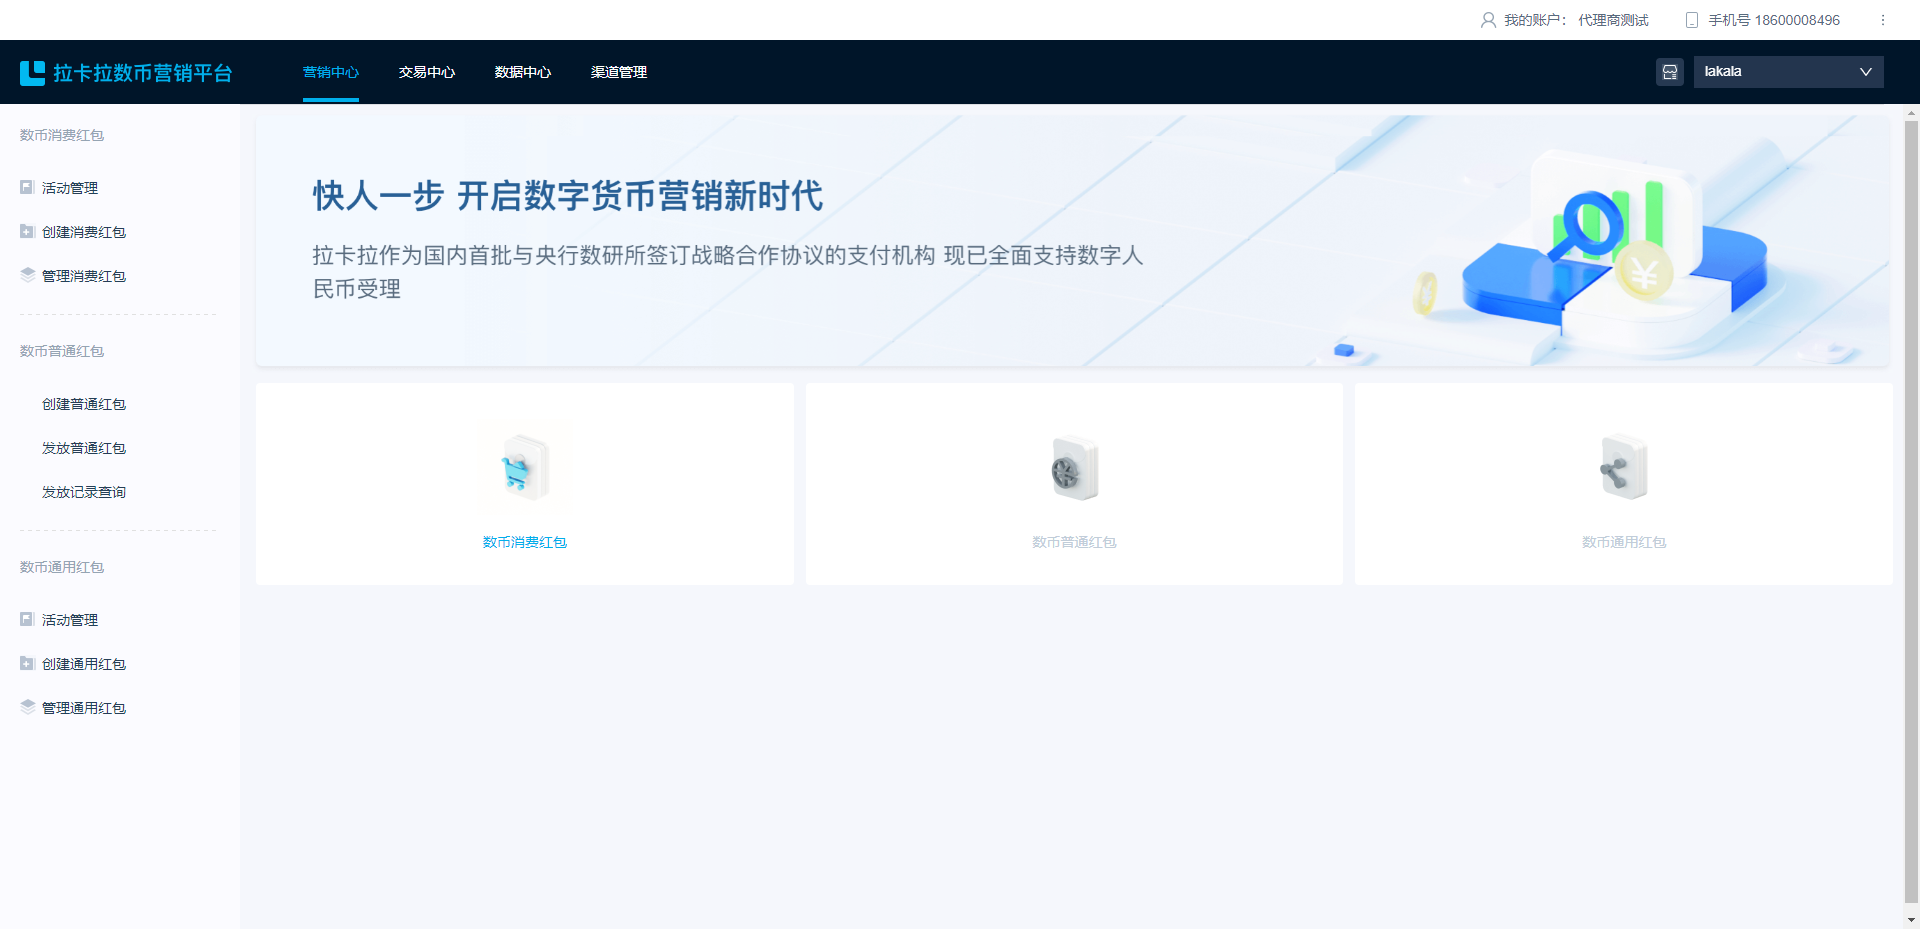Screen dimensions: 1920x929
Task: Open 管理消费红包 menu item
Action: 84,276
